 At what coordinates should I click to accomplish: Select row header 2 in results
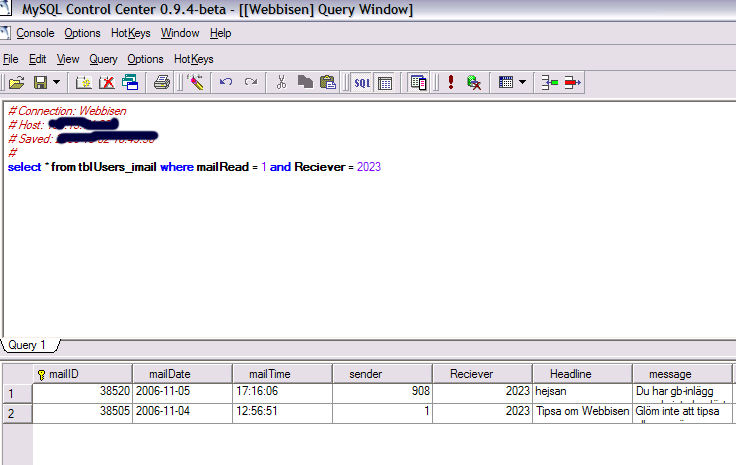coord(17,413)
